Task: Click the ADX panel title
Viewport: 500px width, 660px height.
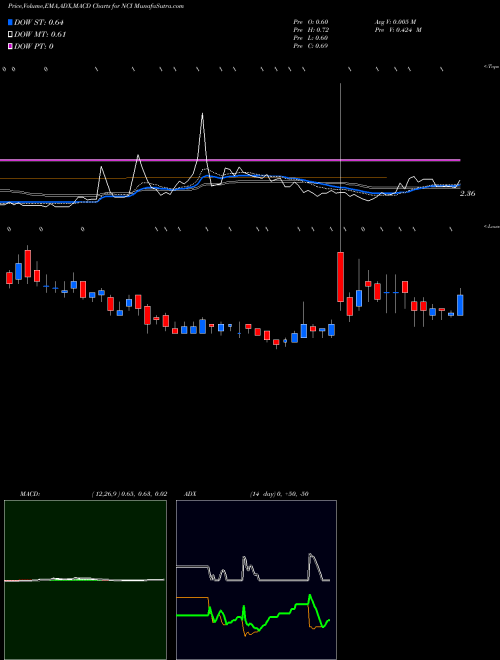Action: [x=190, y=494]
